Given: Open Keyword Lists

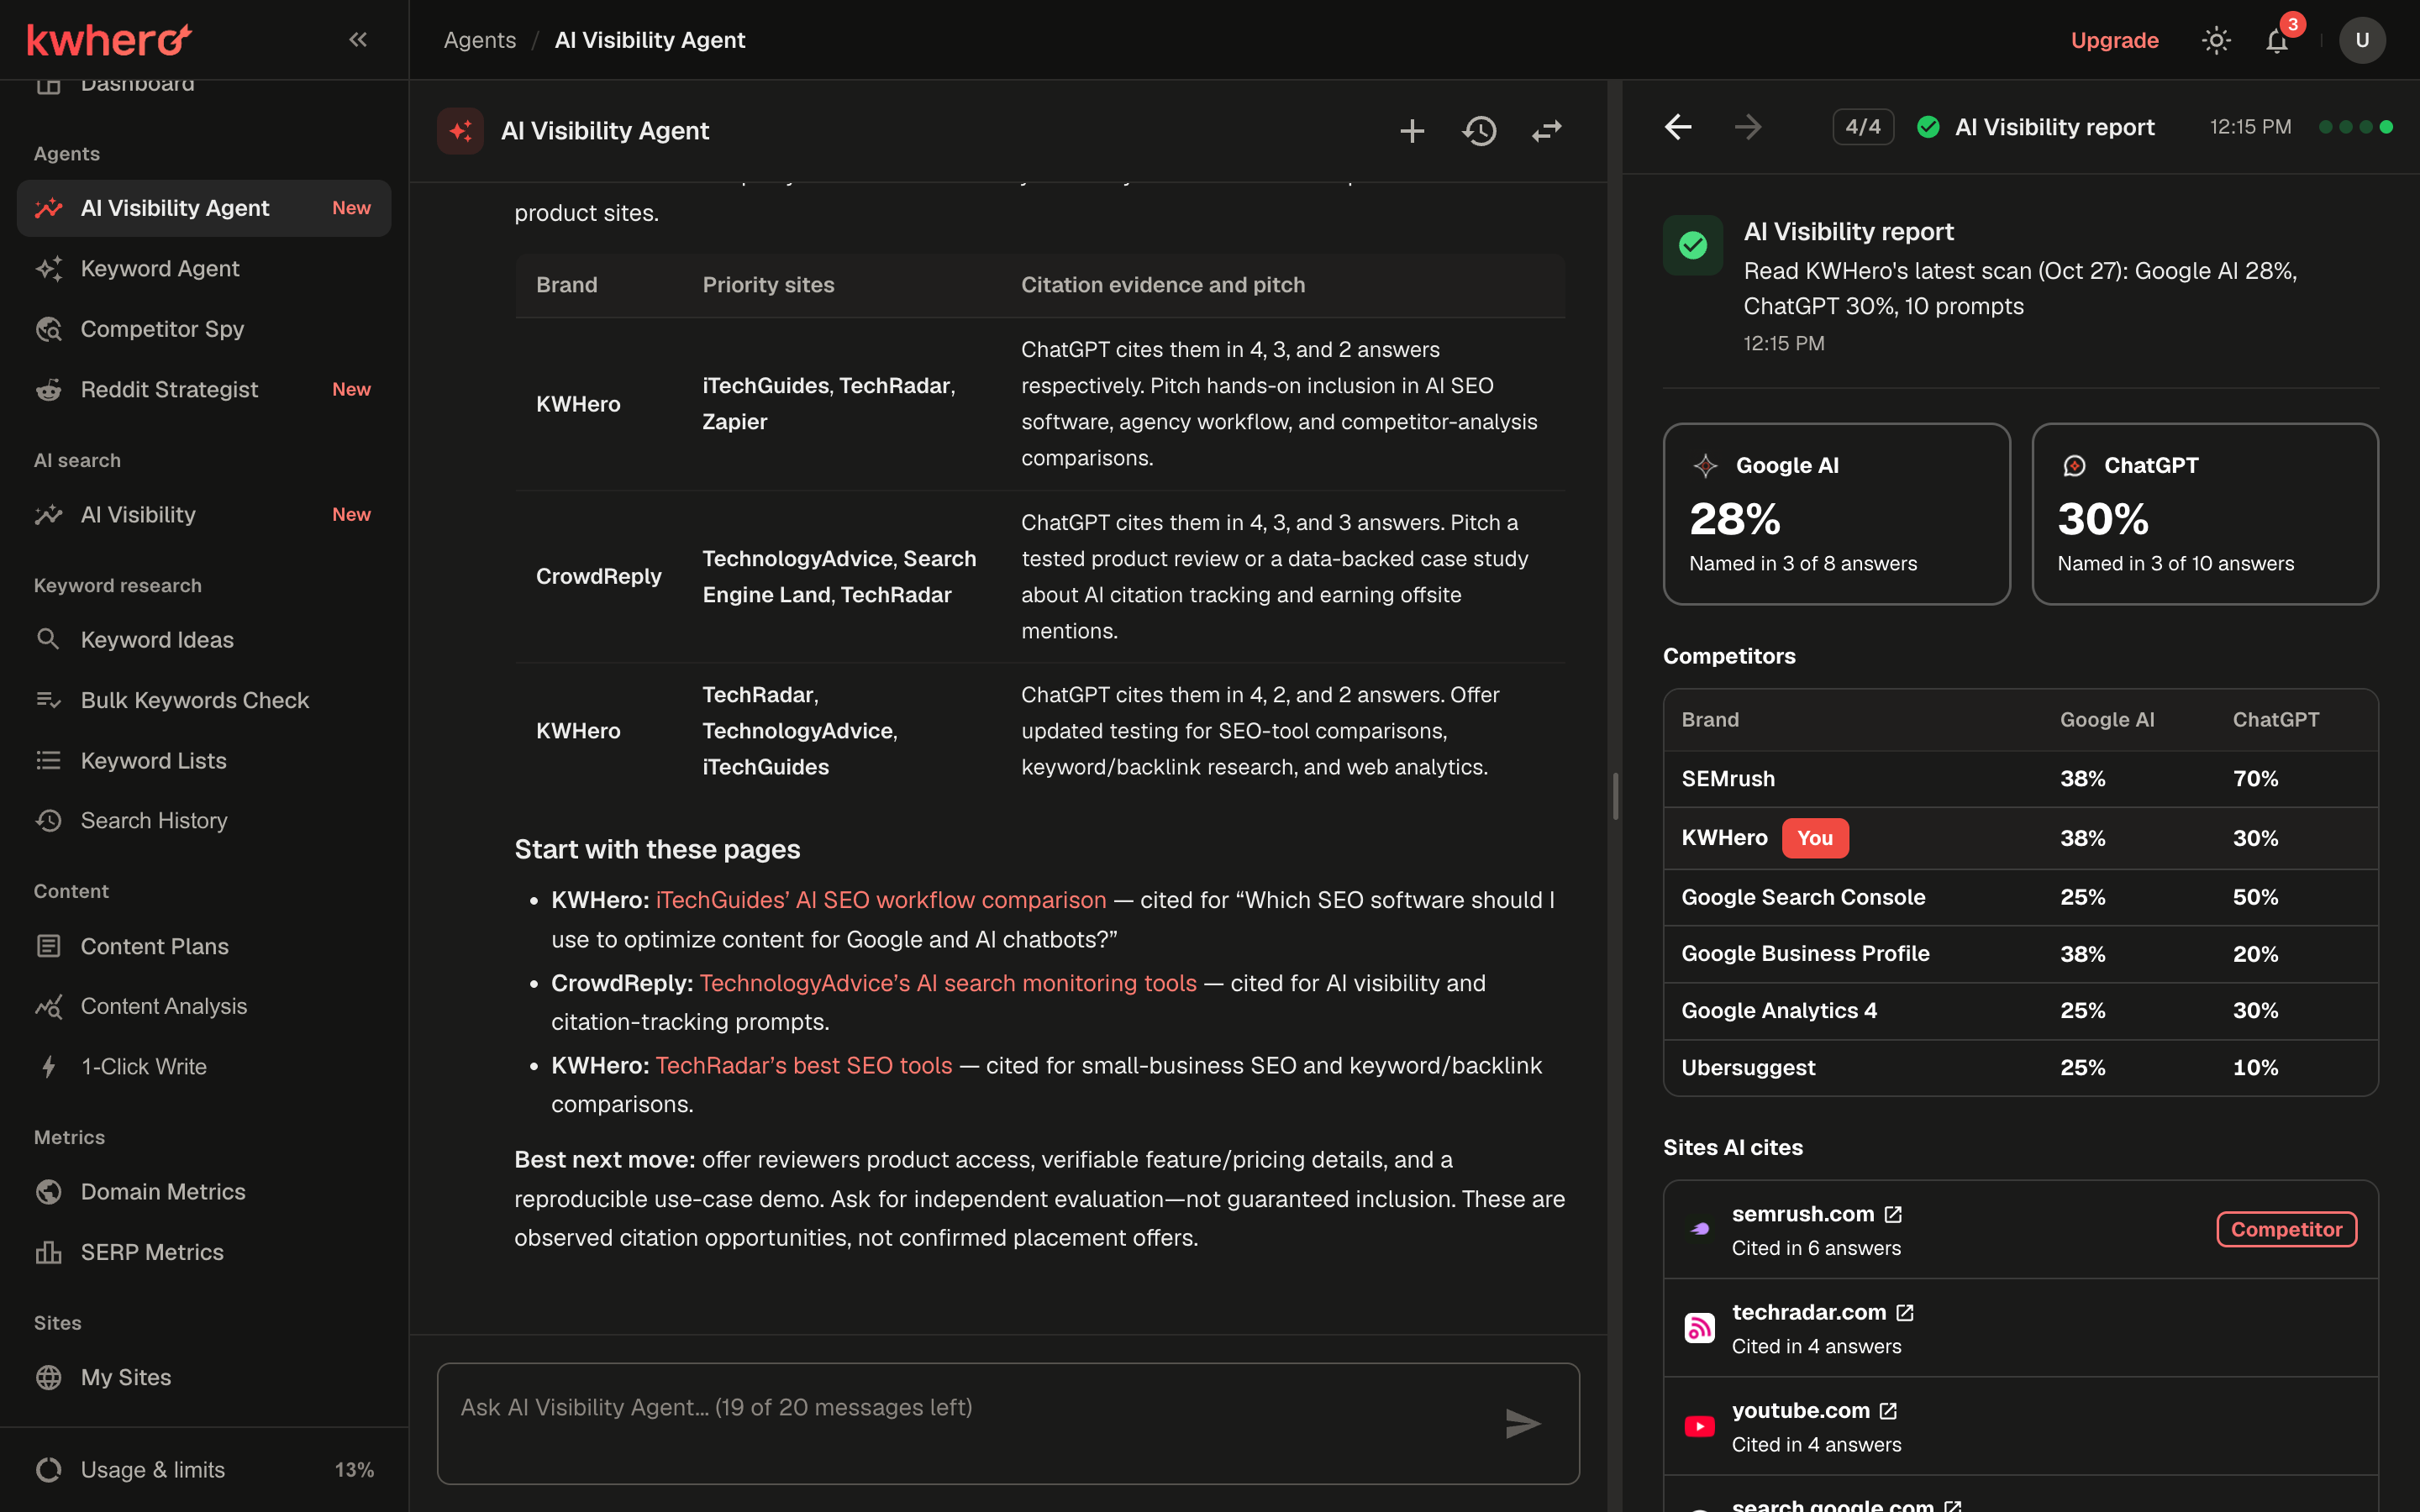Looking at the screenshot, I should (x=204, y=761).
